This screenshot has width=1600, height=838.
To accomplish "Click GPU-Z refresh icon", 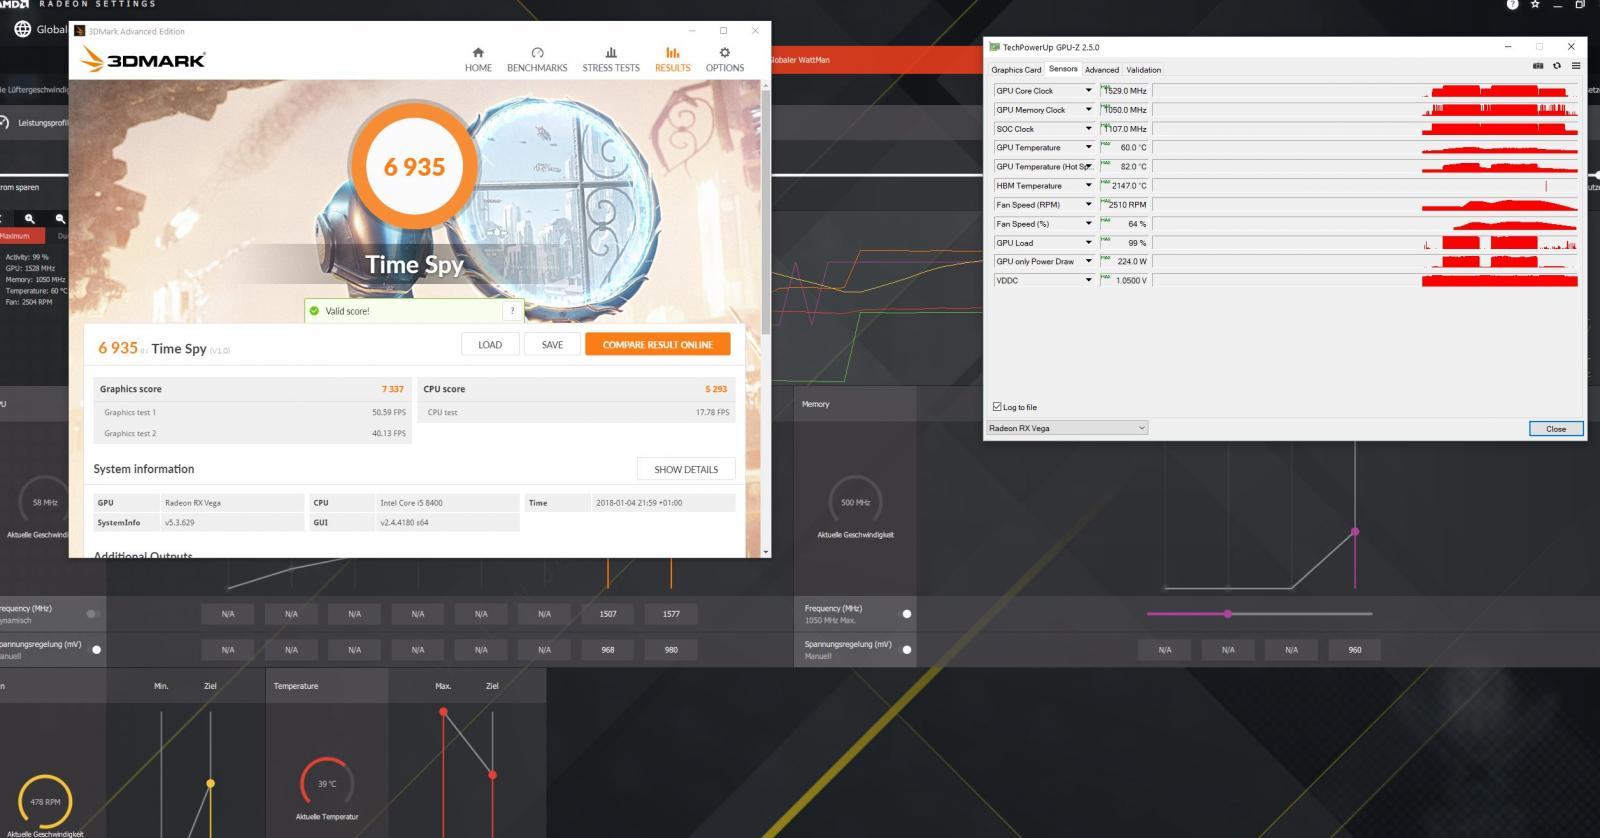I will [1557, 66].
